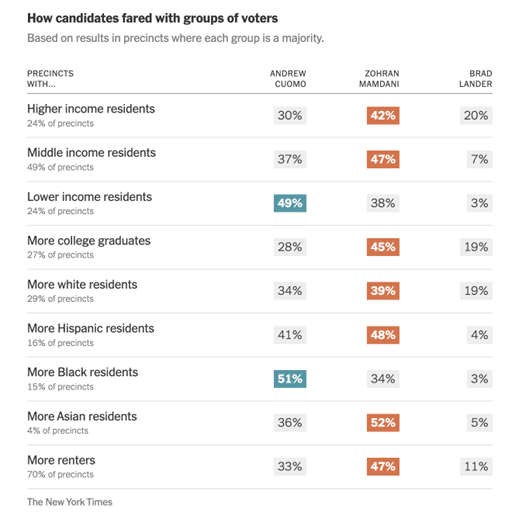This screenshot has height=519, width=529.
Task: Click the More college graduates label
Action: [89, 241]
